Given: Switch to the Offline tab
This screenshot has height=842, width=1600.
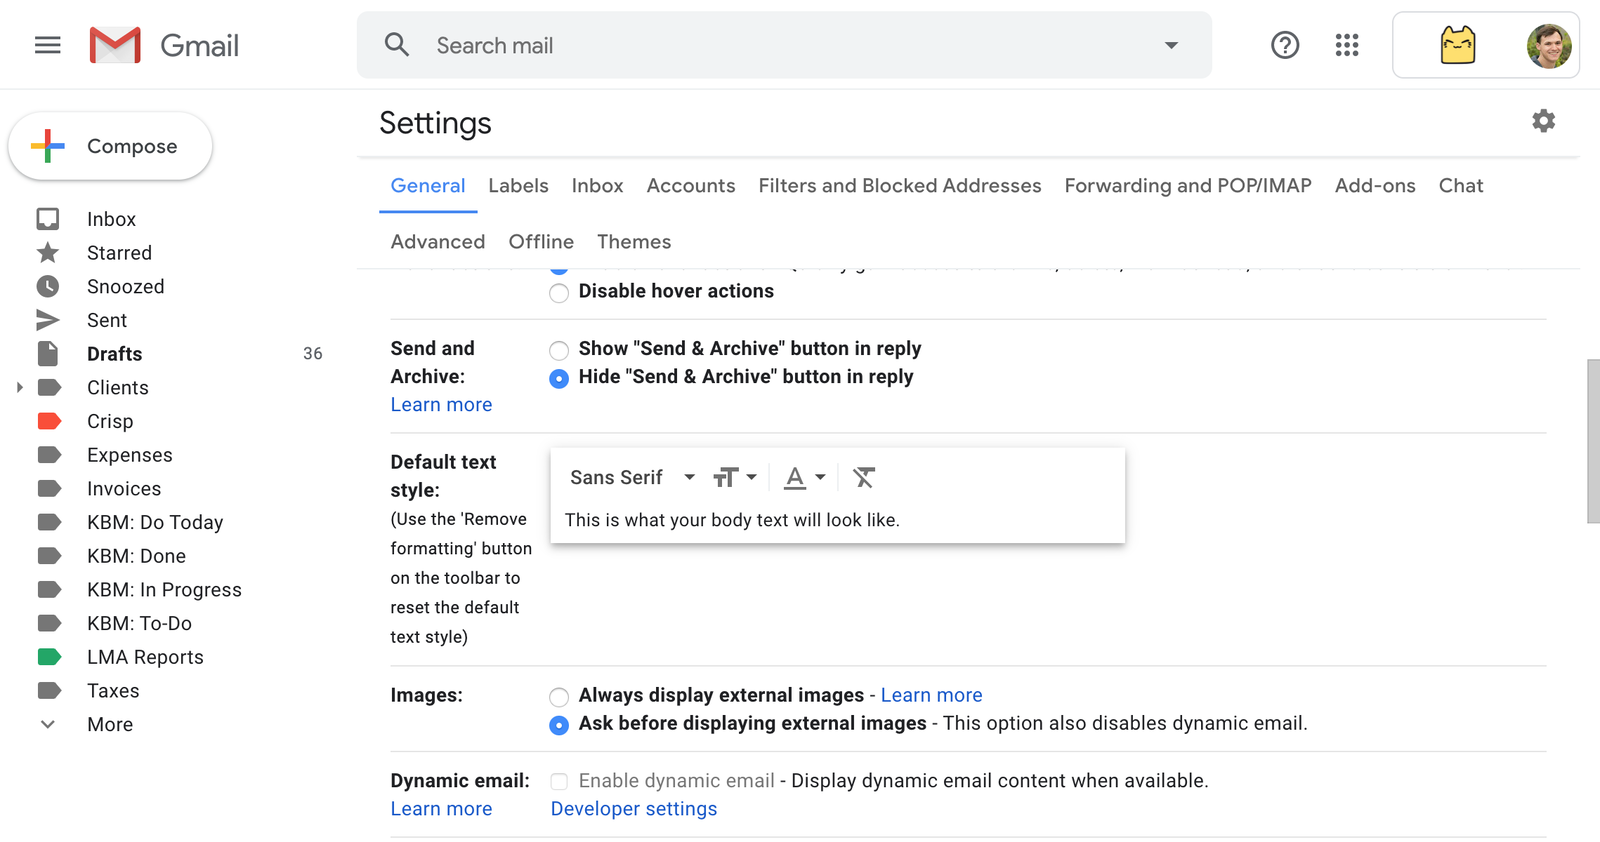Looking at the screenshot, I should coord(541,242).
